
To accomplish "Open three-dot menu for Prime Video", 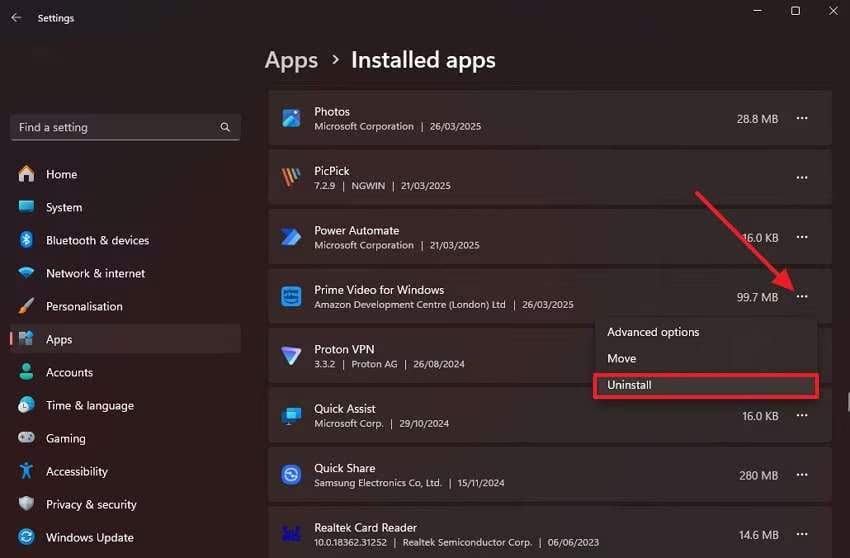I will pos(802,297).
